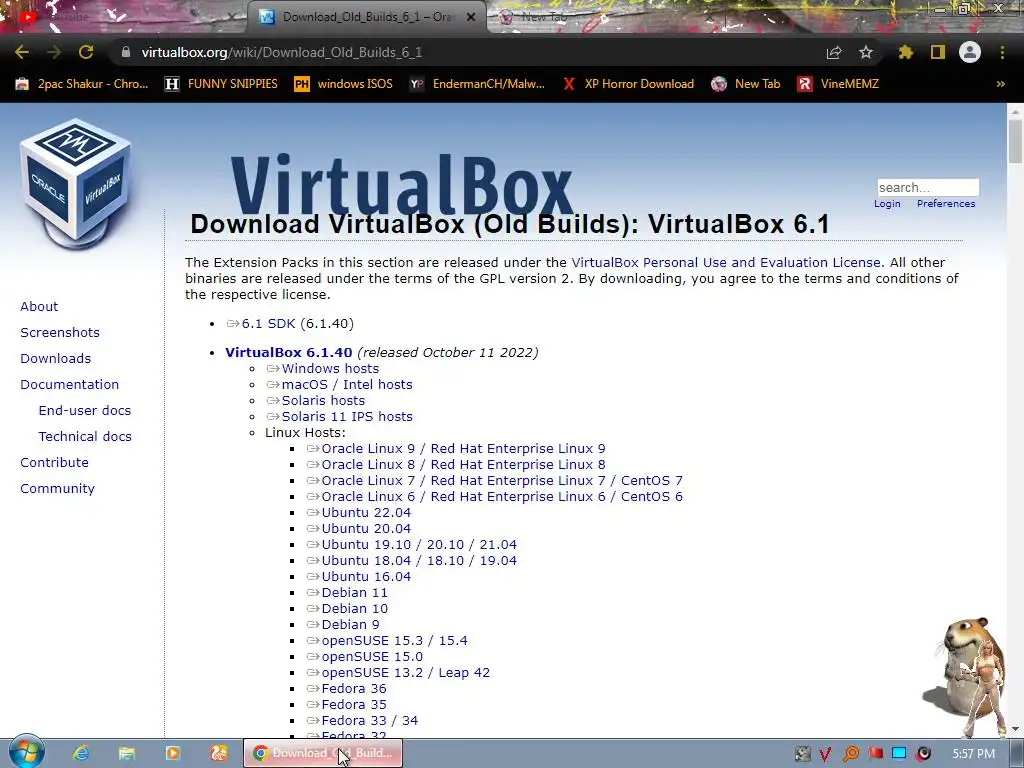This screenshot has width=1024, height=768.
Task: Click the Login link
Action: point(887,204)
